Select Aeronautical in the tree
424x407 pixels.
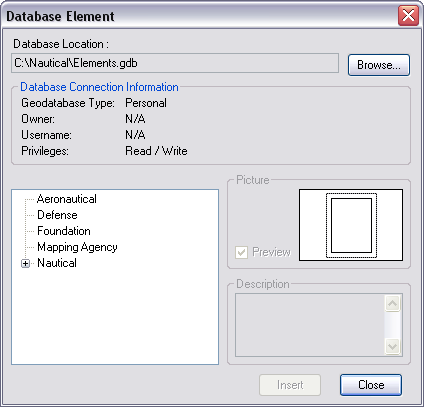pos(67,199)
